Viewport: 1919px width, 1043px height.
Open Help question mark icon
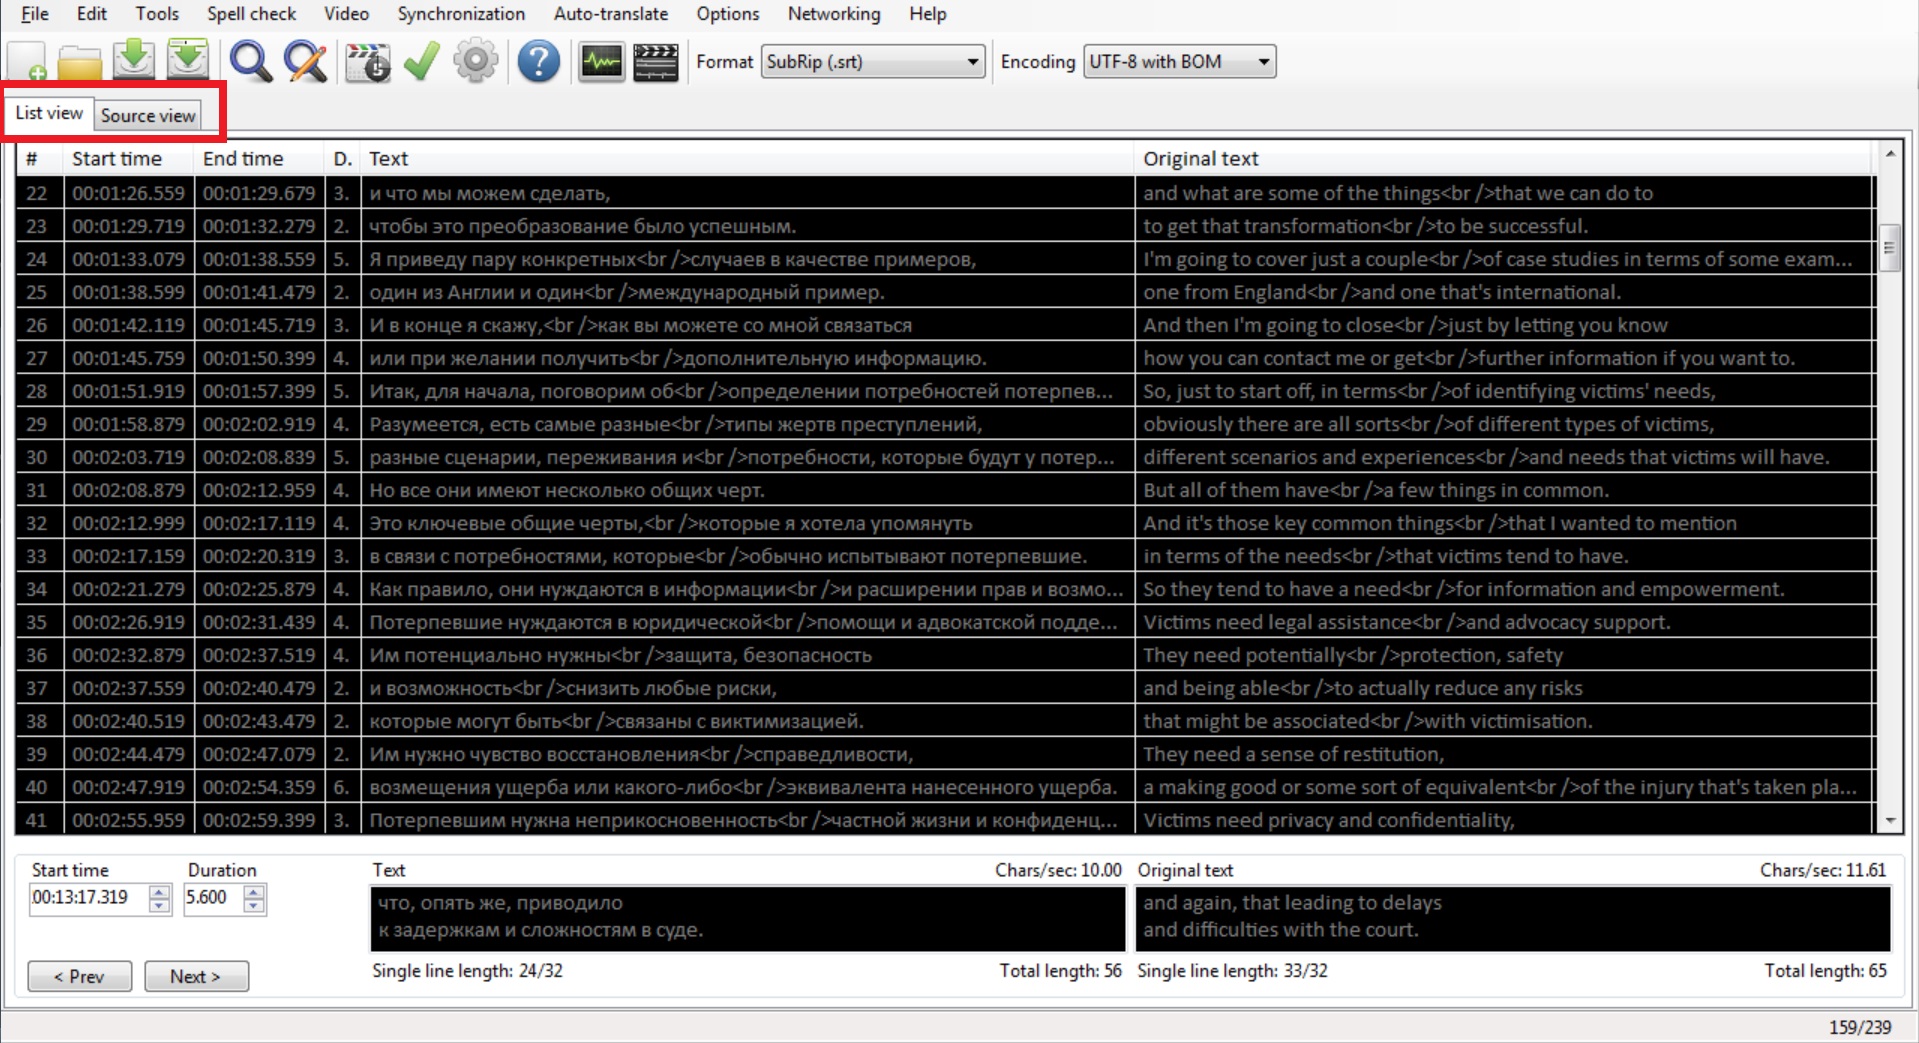coord(538,62)
